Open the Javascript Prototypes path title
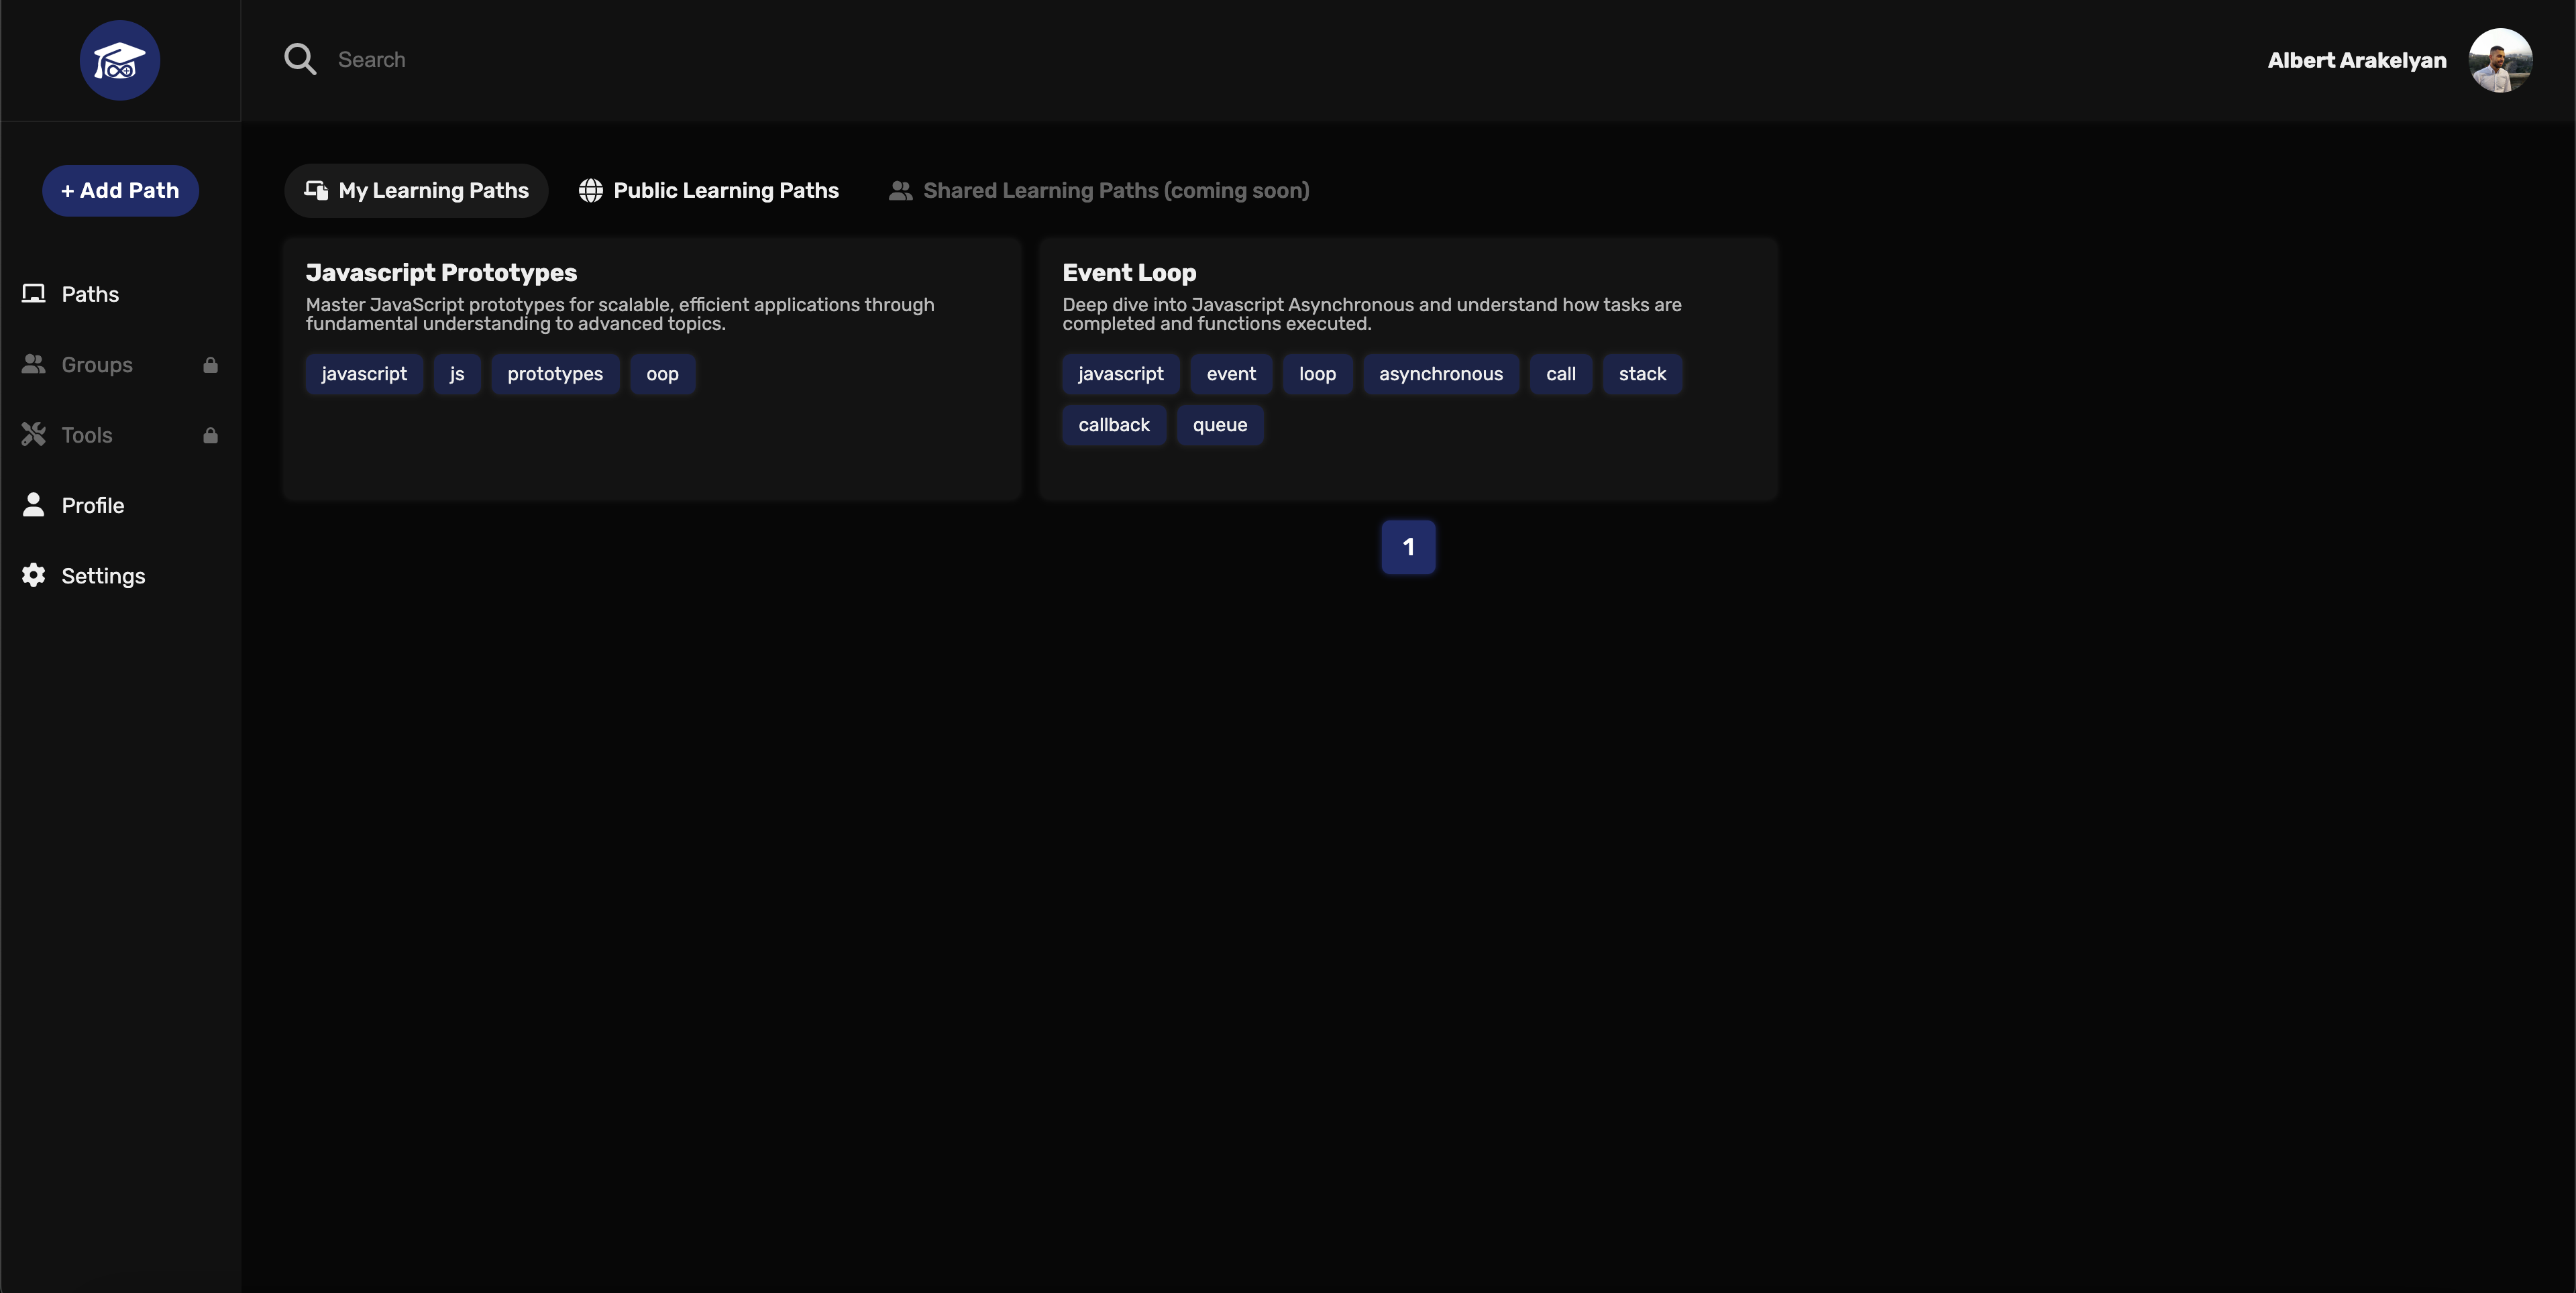 coord(441,272)
